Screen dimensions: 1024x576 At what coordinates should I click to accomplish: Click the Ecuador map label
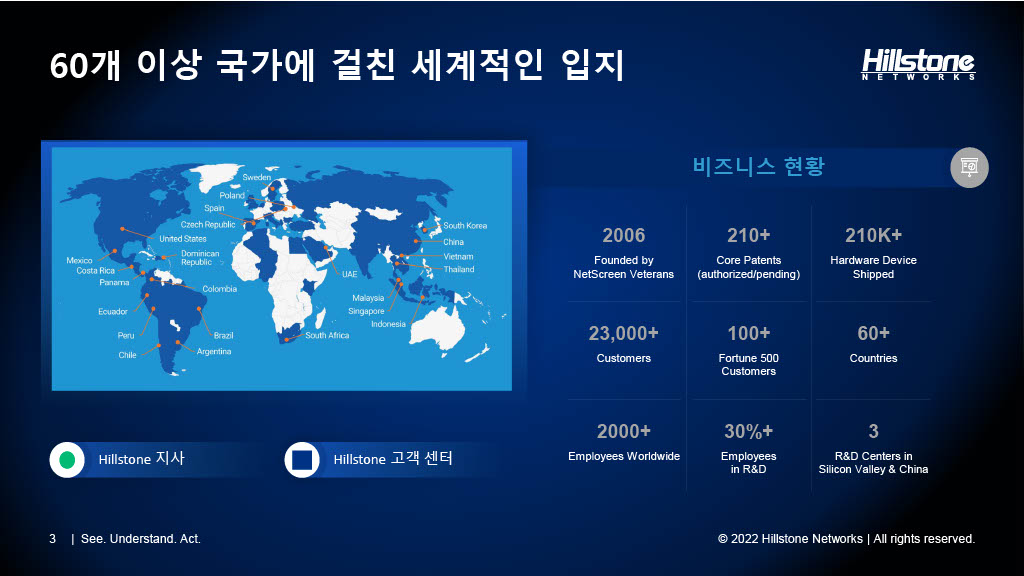(113, 312)
